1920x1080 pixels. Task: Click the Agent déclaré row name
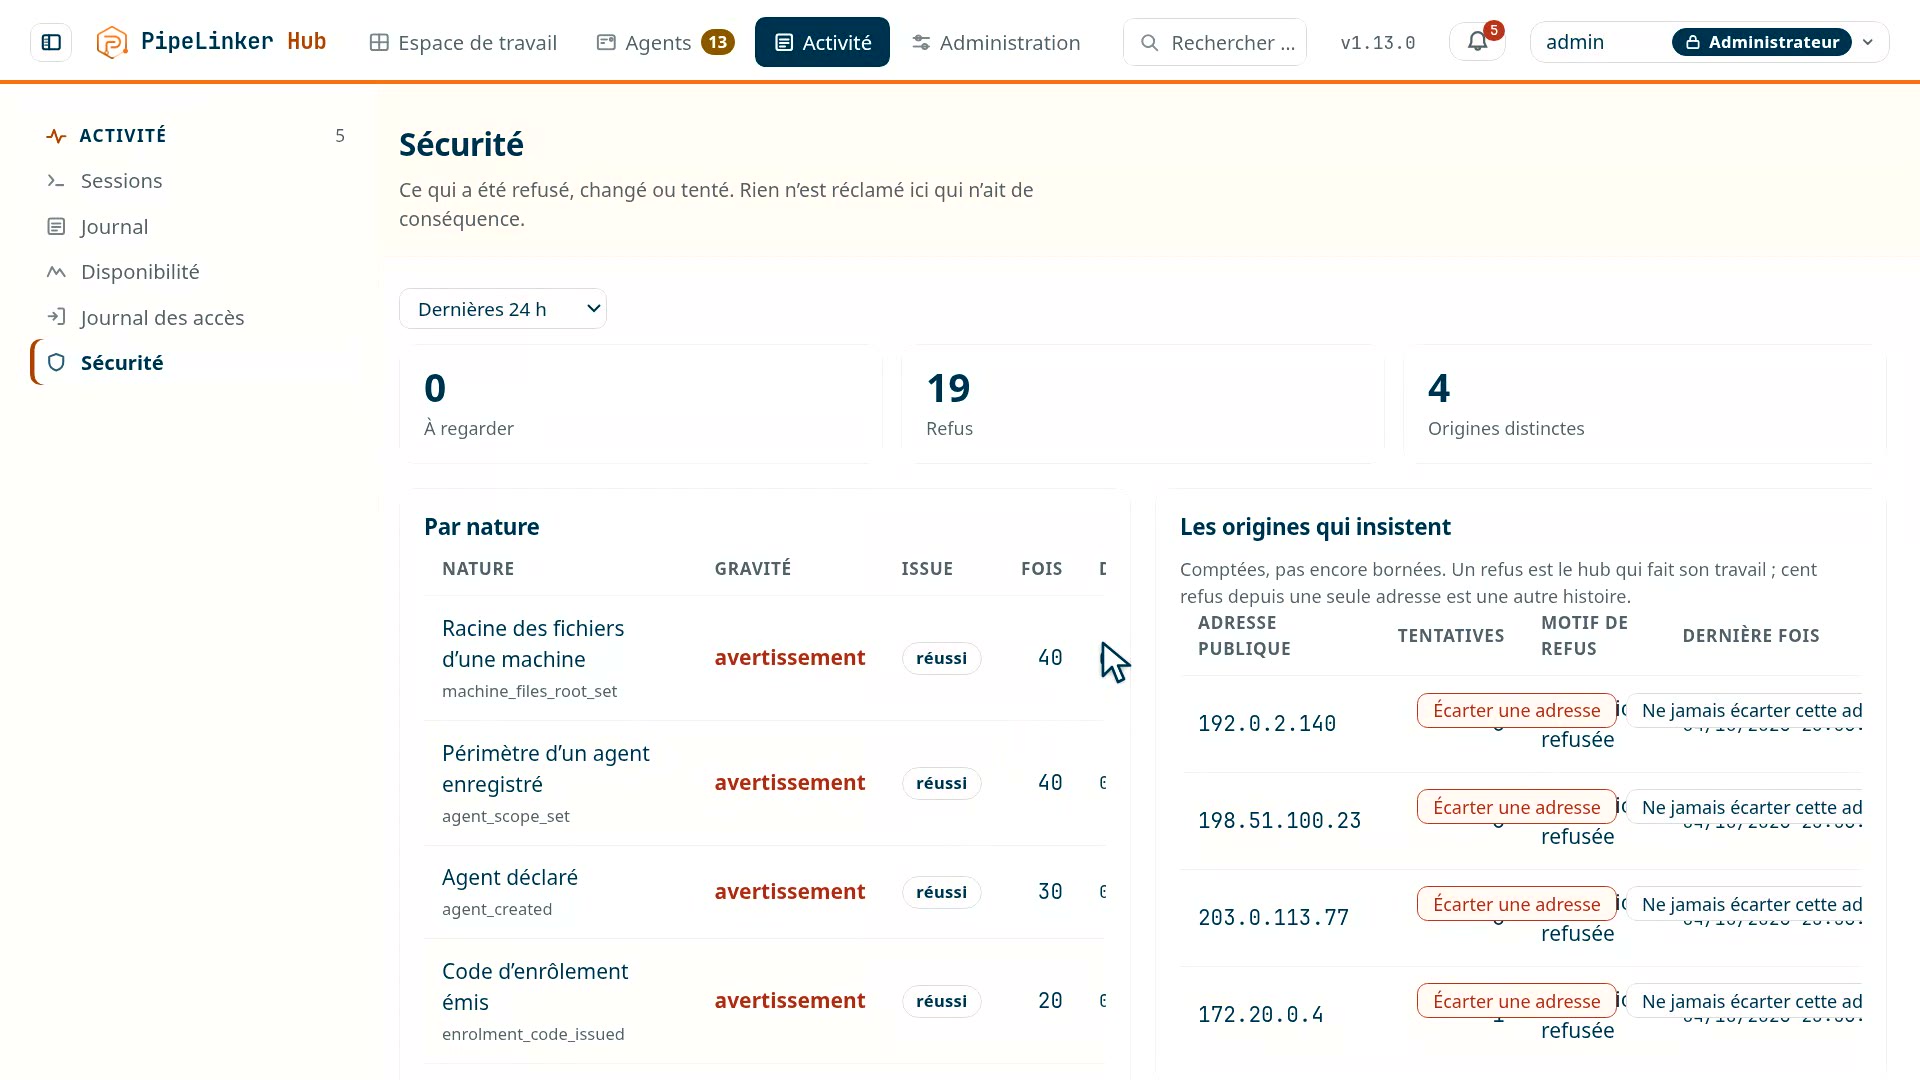point(510,878)
